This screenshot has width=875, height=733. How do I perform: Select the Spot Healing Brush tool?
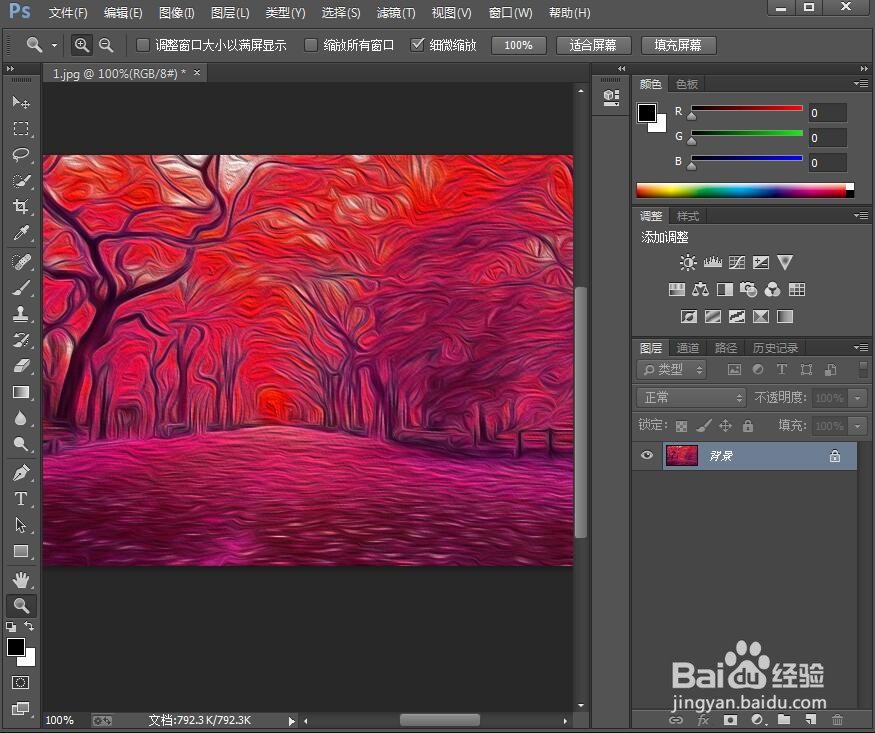point(21,262)
